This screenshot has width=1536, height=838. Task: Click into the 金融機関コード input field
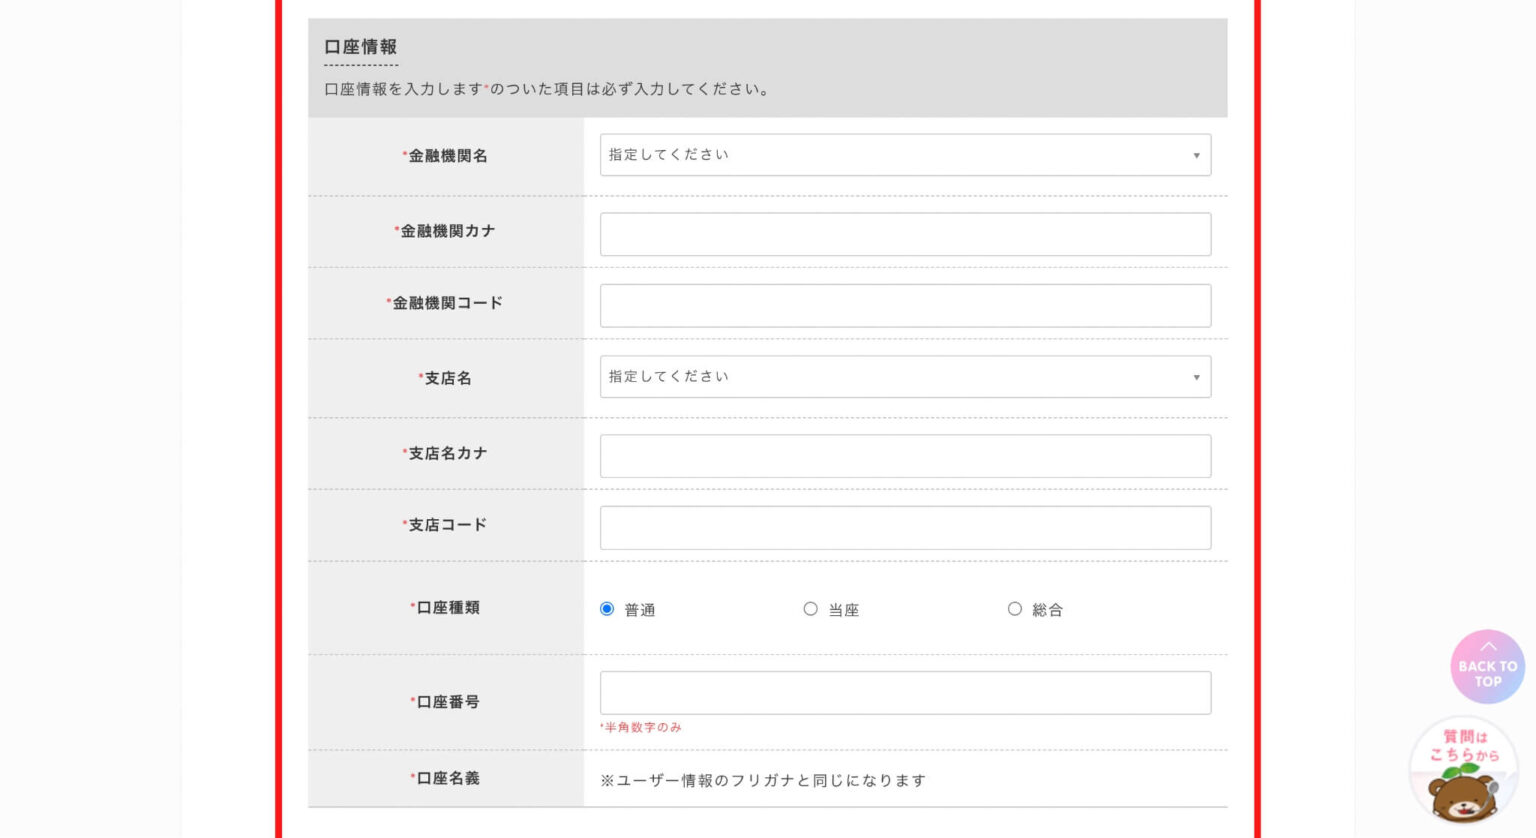905,306
